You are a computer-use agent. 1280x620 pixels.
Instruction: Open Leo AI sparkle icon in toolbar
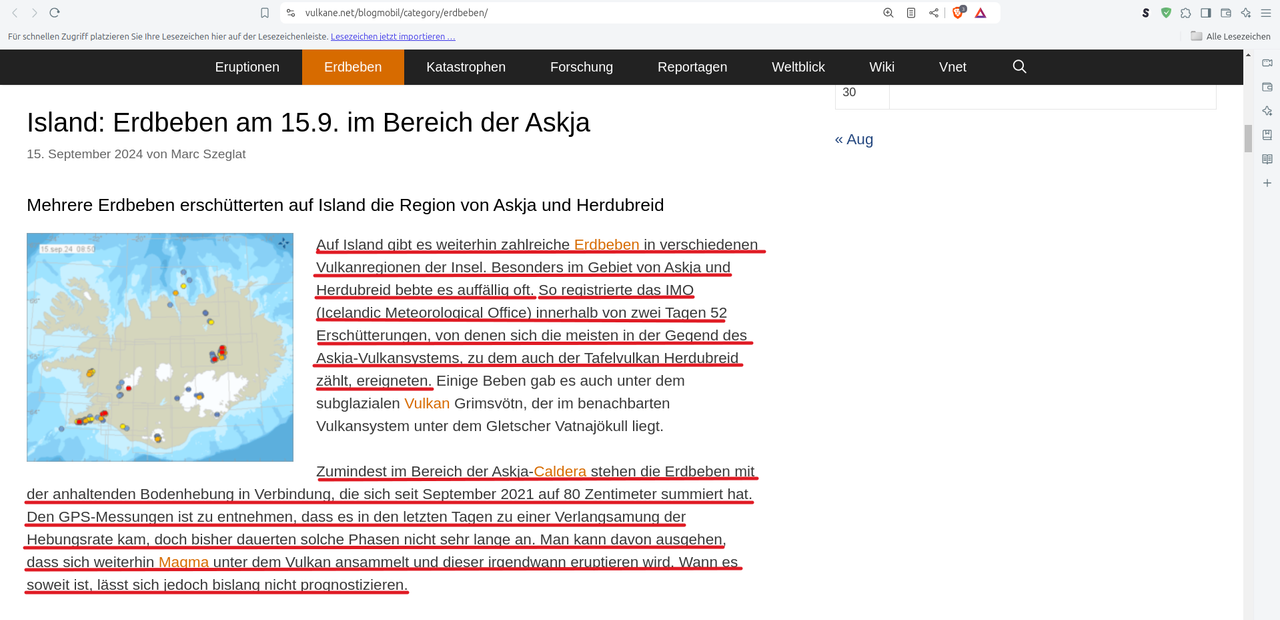[x=1246, y=13]
